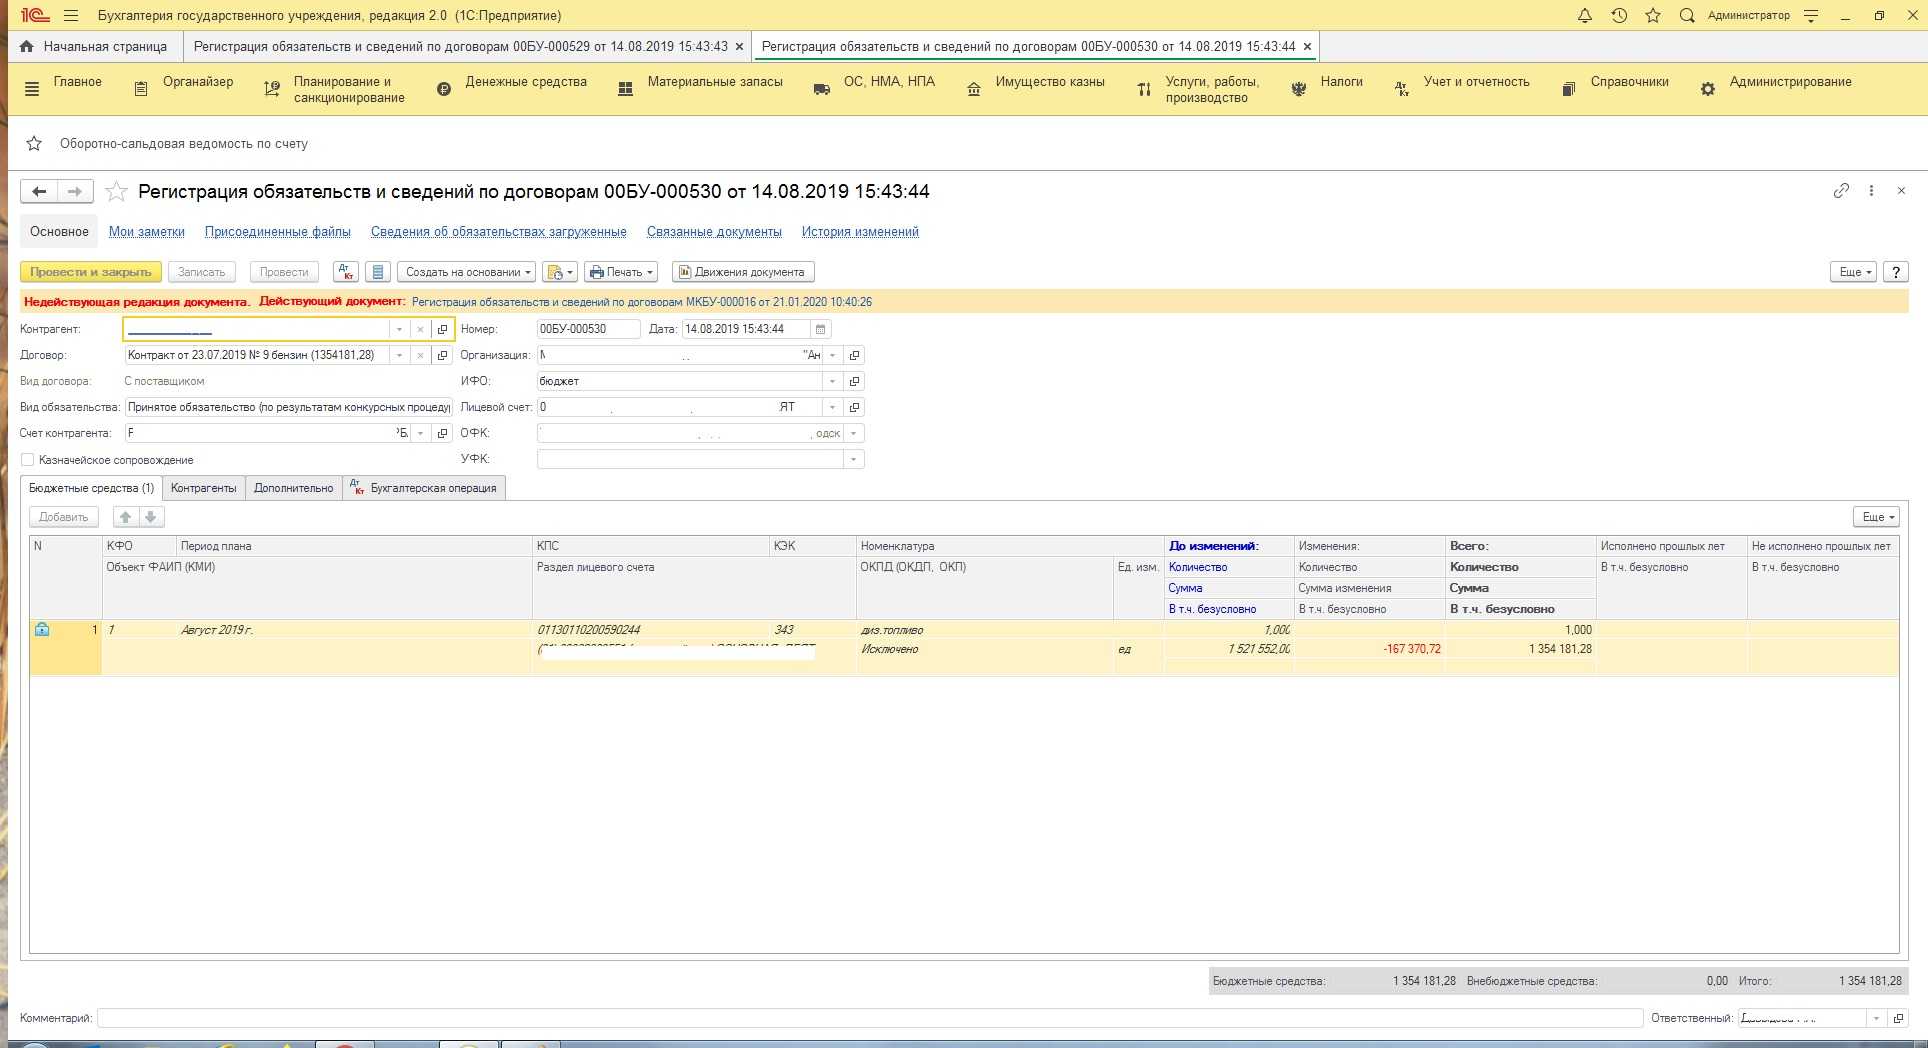The height and width of the screenshot is (1048, 1928).
Task: Switch to Дополнительно tab
Action: (293, 488)
